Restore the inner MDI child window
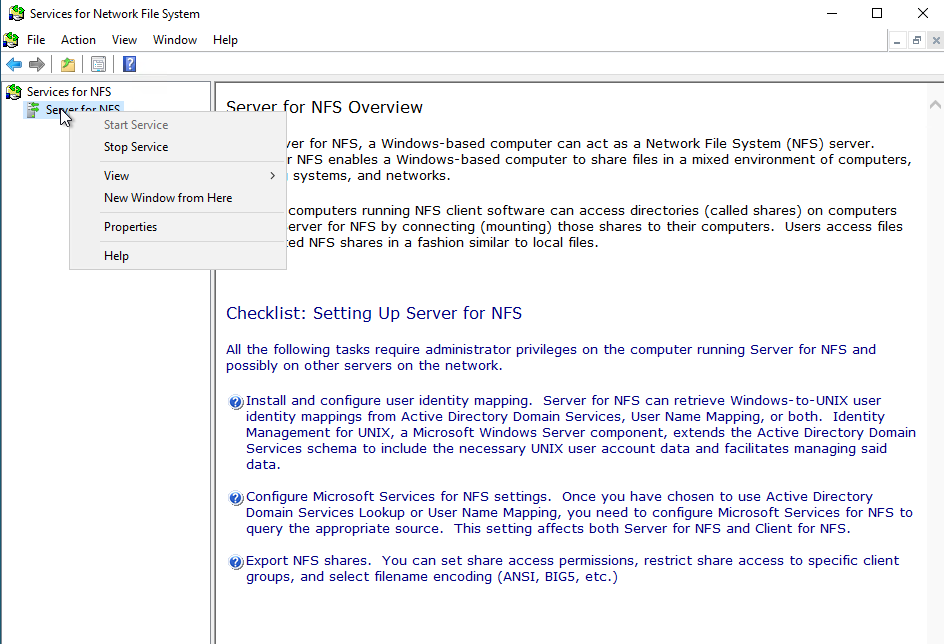 click(x=916, y=40)
